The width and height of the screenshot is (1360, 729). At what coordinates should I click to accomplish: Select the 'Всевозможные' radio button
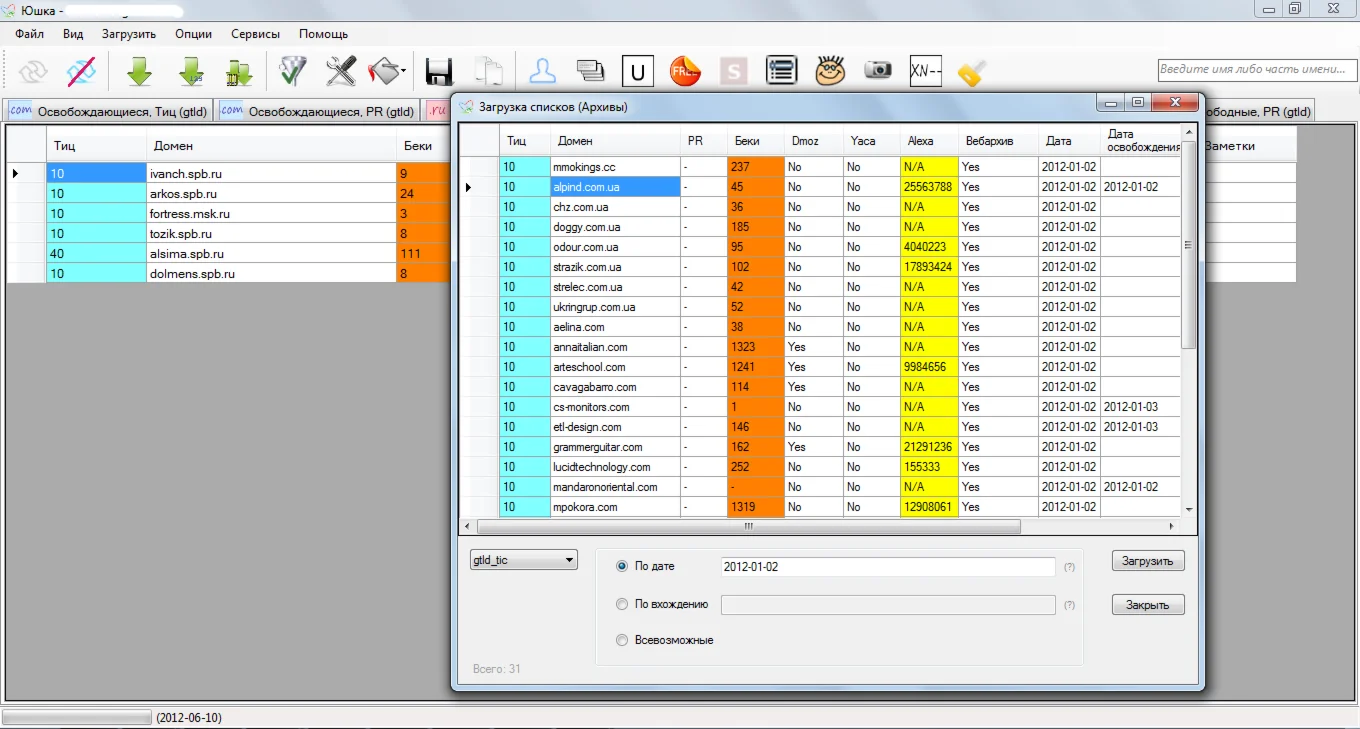(622, 640)
